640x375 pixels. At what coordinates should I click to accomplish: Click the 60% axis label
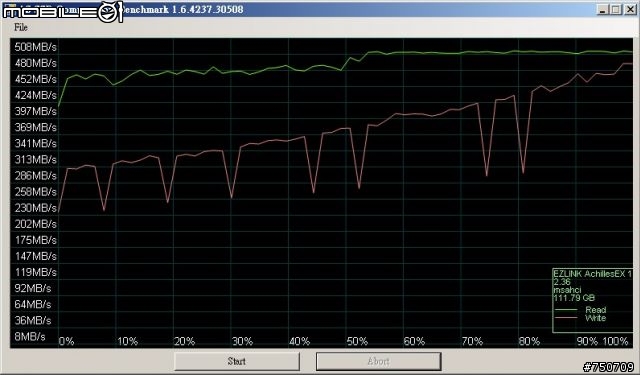[414, 341]
